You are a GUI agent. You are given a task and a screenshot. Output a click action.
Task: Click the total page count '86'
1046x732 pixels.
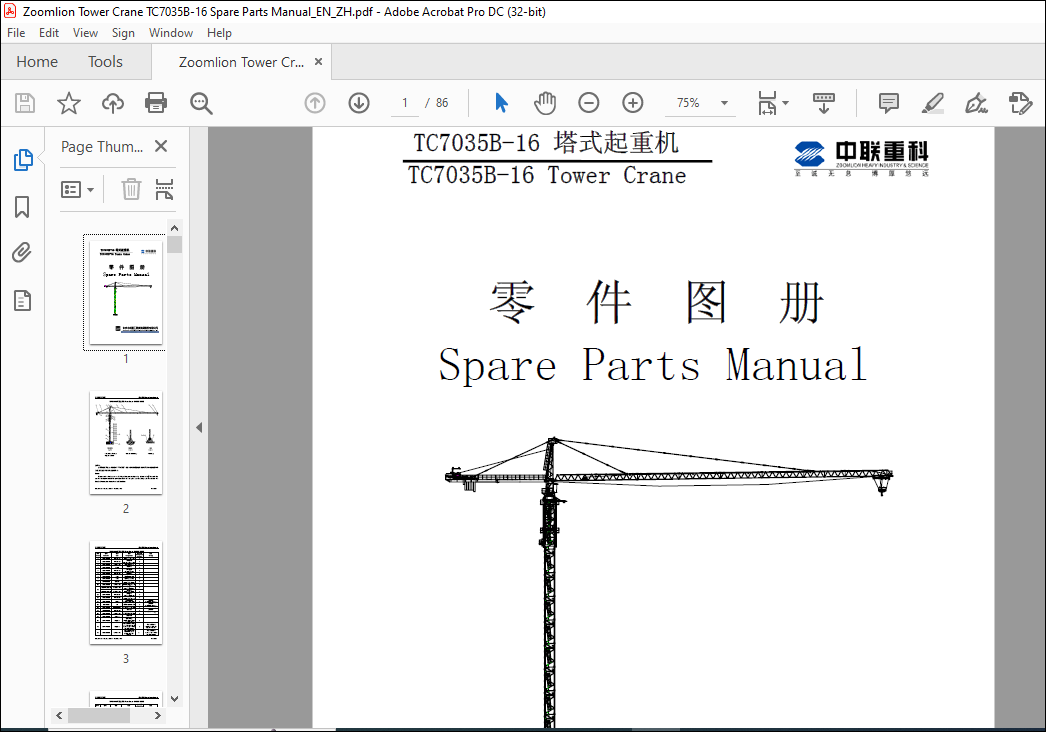[442, 103]
